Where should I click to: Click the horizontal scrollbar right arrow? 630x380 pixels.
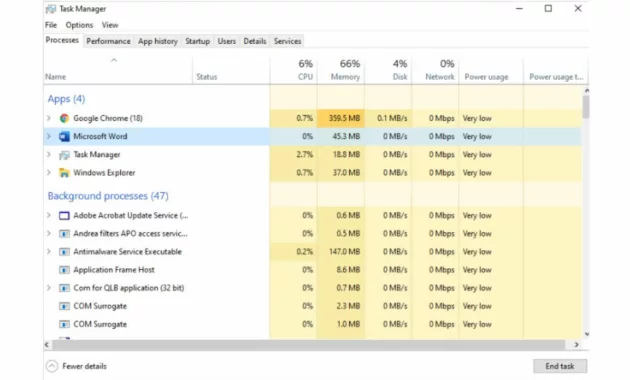click(576, 345)
